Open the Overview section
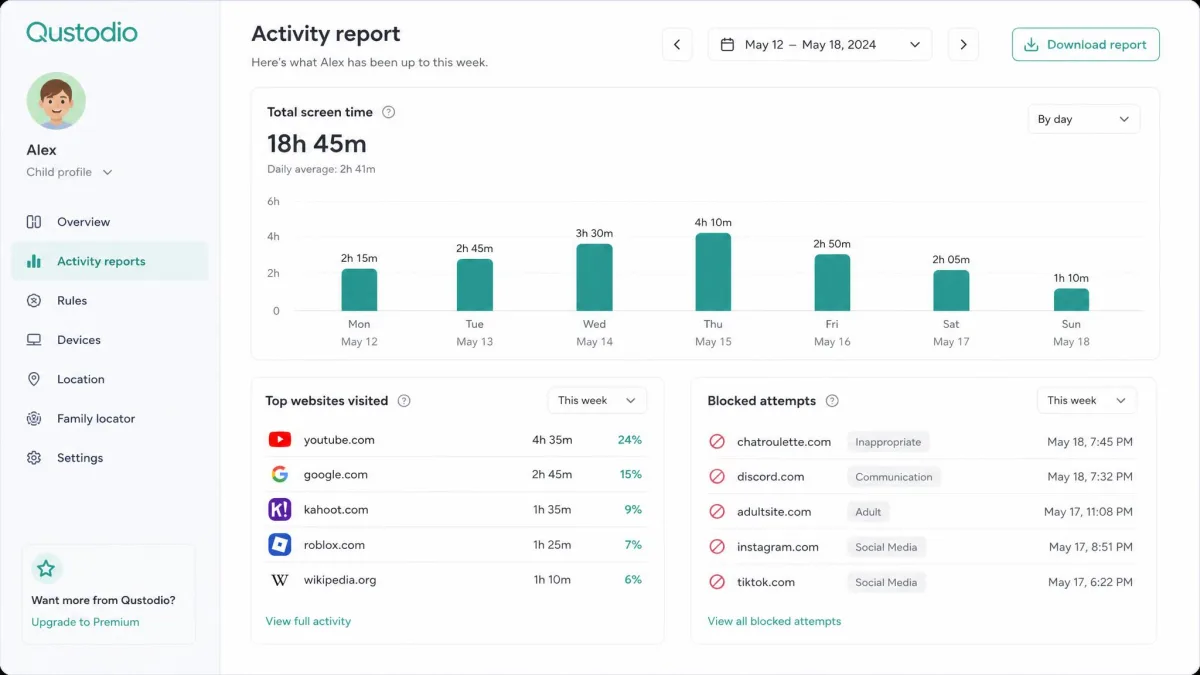 click(x=83, y=222)
